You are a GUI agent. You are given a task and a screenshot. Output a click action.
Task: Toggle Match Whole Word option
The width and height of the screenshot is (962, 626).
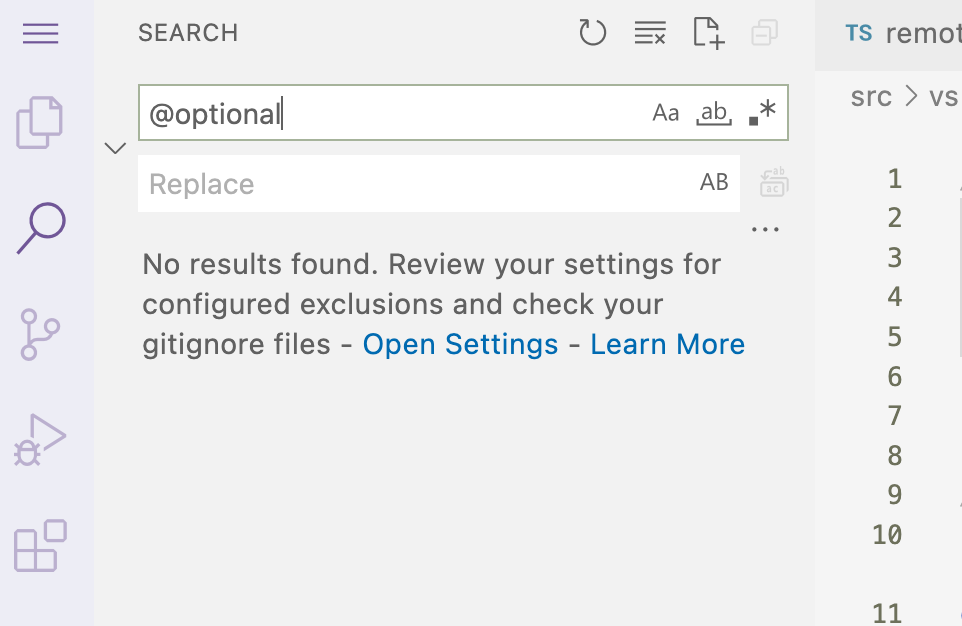713,112
